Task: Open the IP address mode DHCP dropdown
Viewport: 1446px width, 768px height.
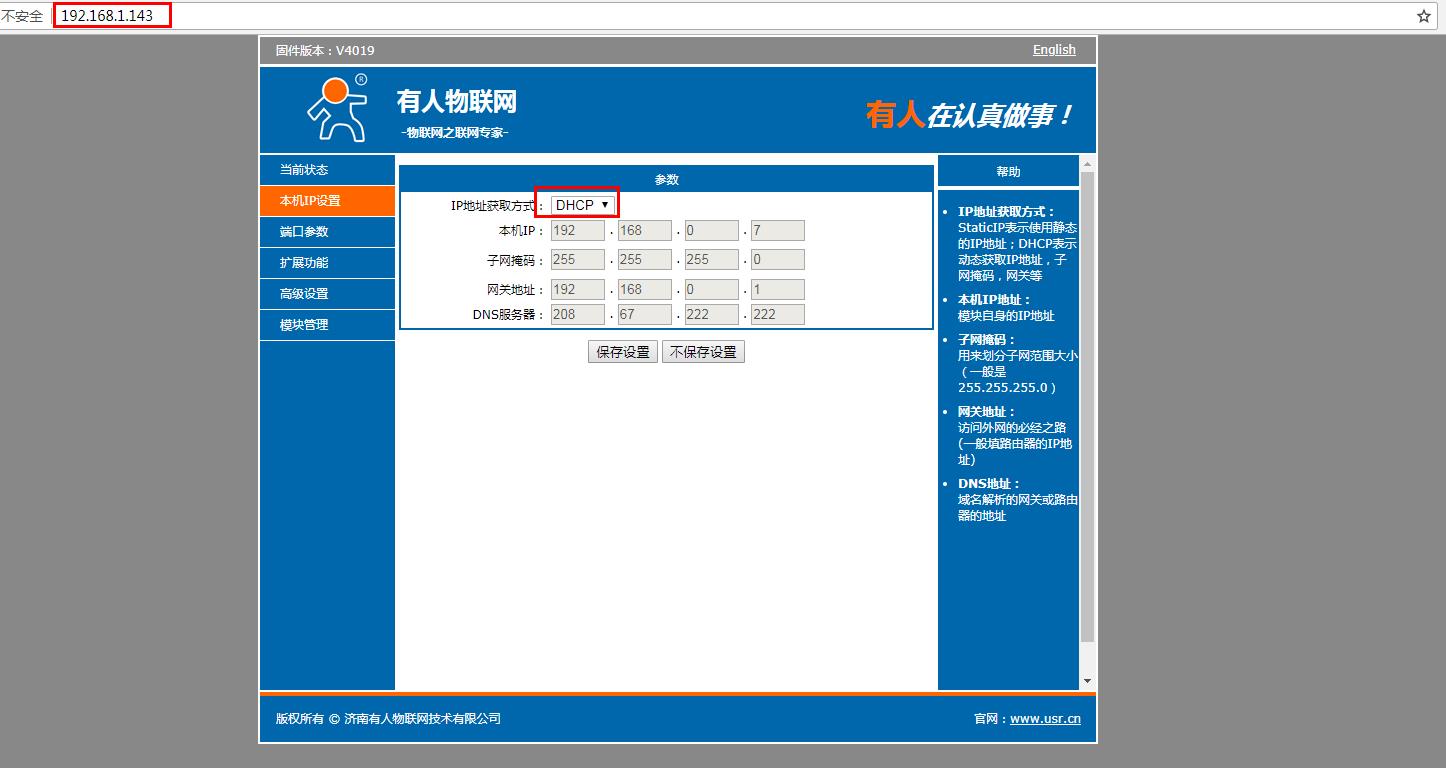Action: (582, 205)
